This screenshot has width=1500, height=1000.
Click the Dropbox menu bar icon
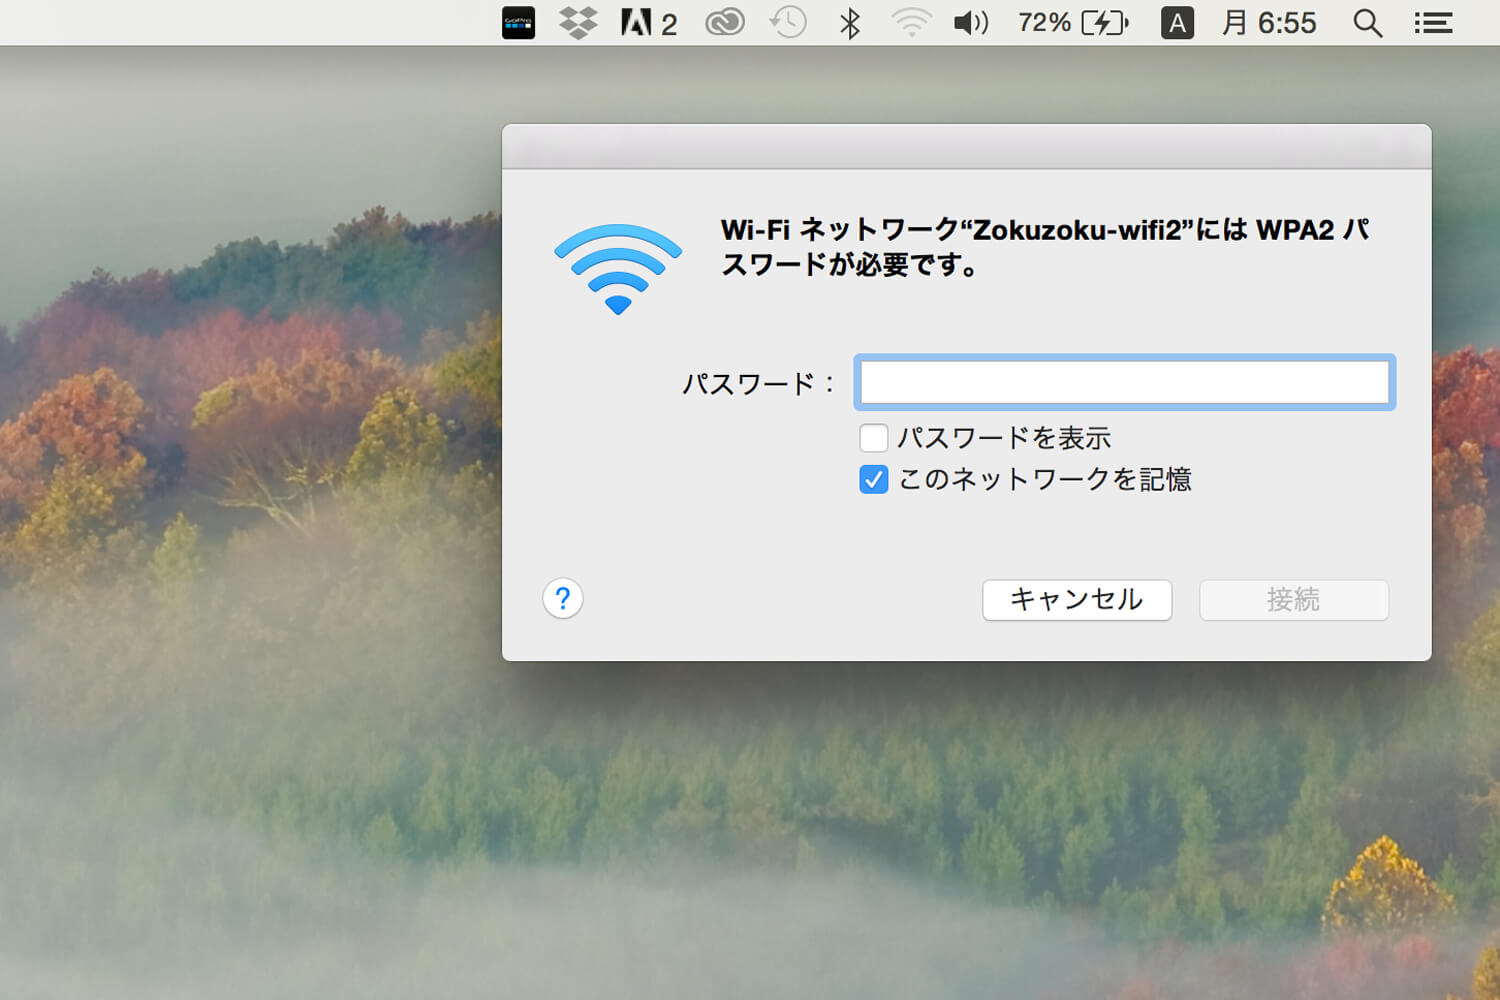(x=578, y=22)
